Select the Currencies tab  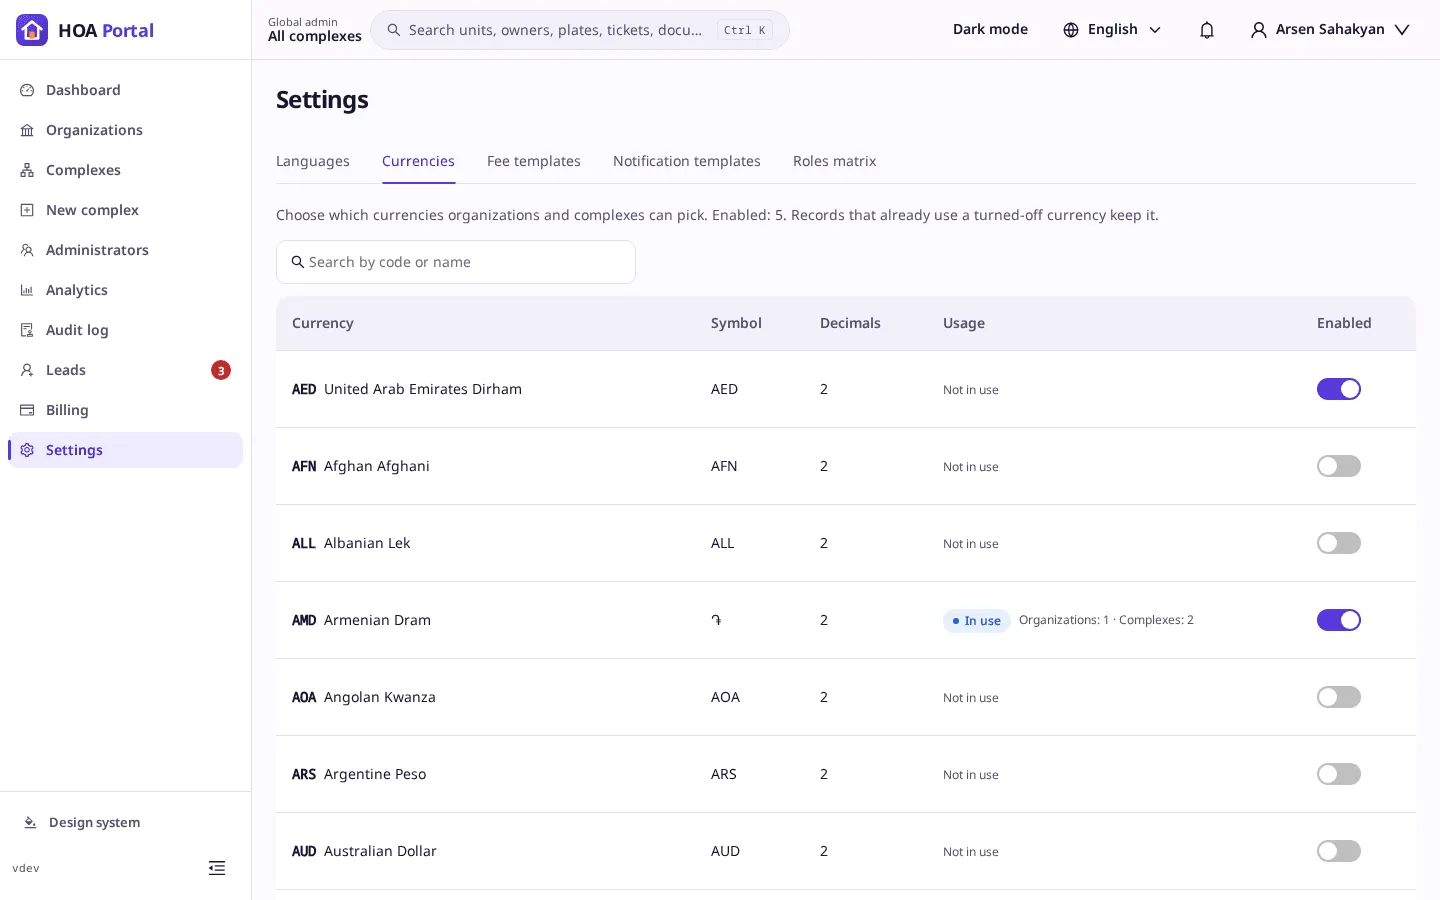click(418, 161)
